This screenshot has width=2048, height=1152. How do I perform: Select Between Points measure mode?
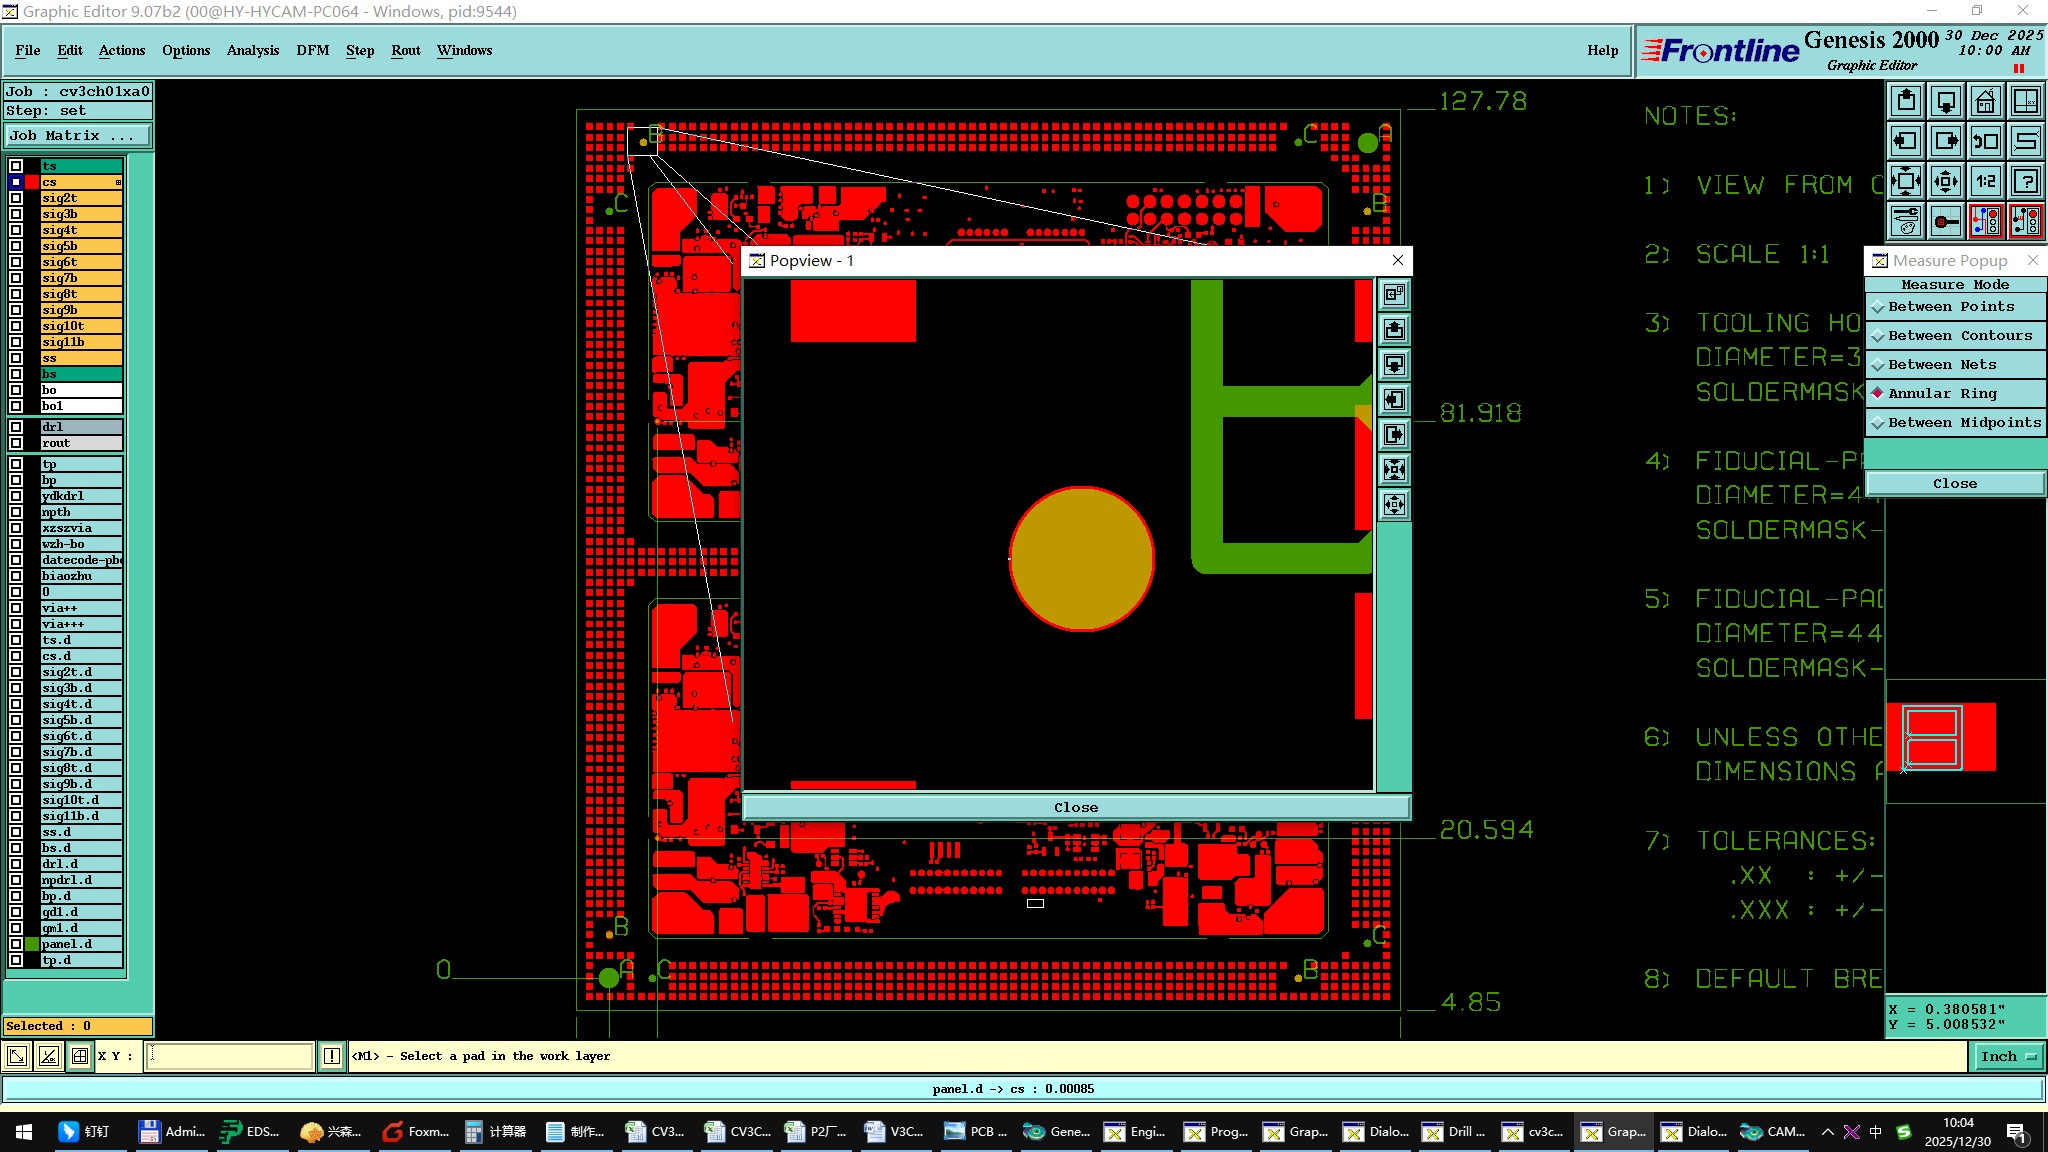(1951, 307)
